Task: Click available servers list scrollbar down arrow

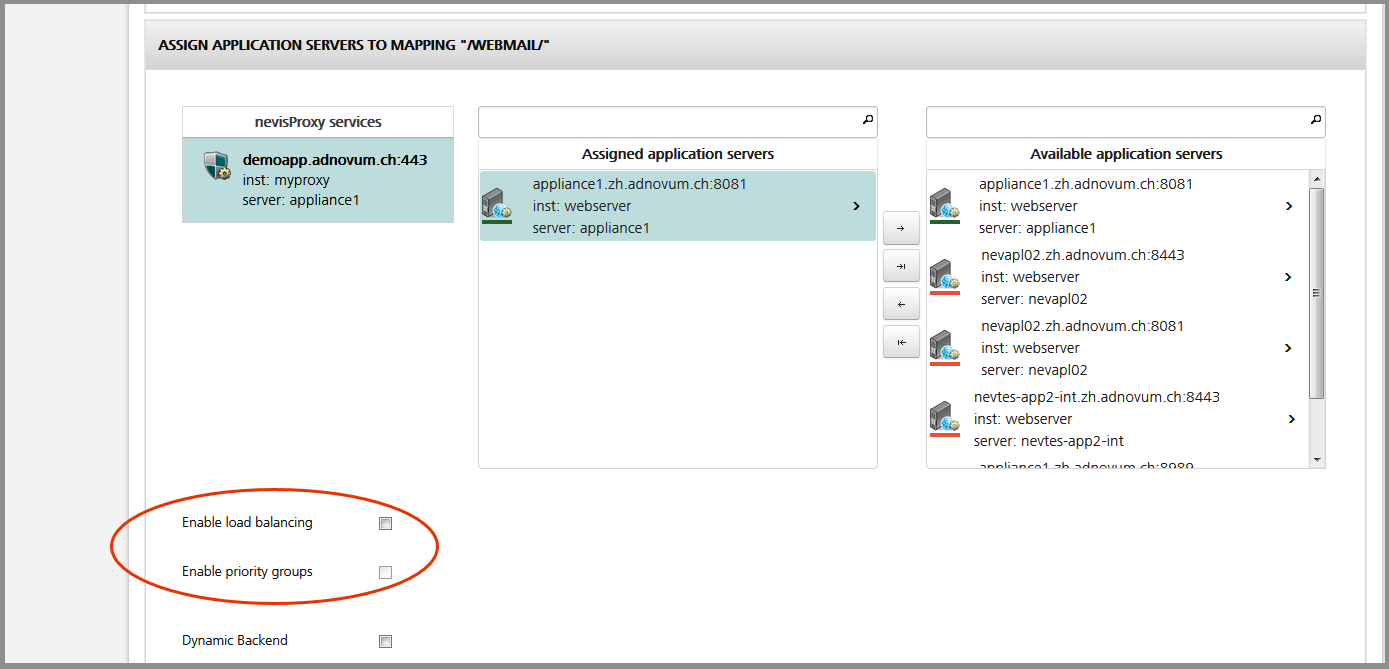Action: coord(1317,460)
